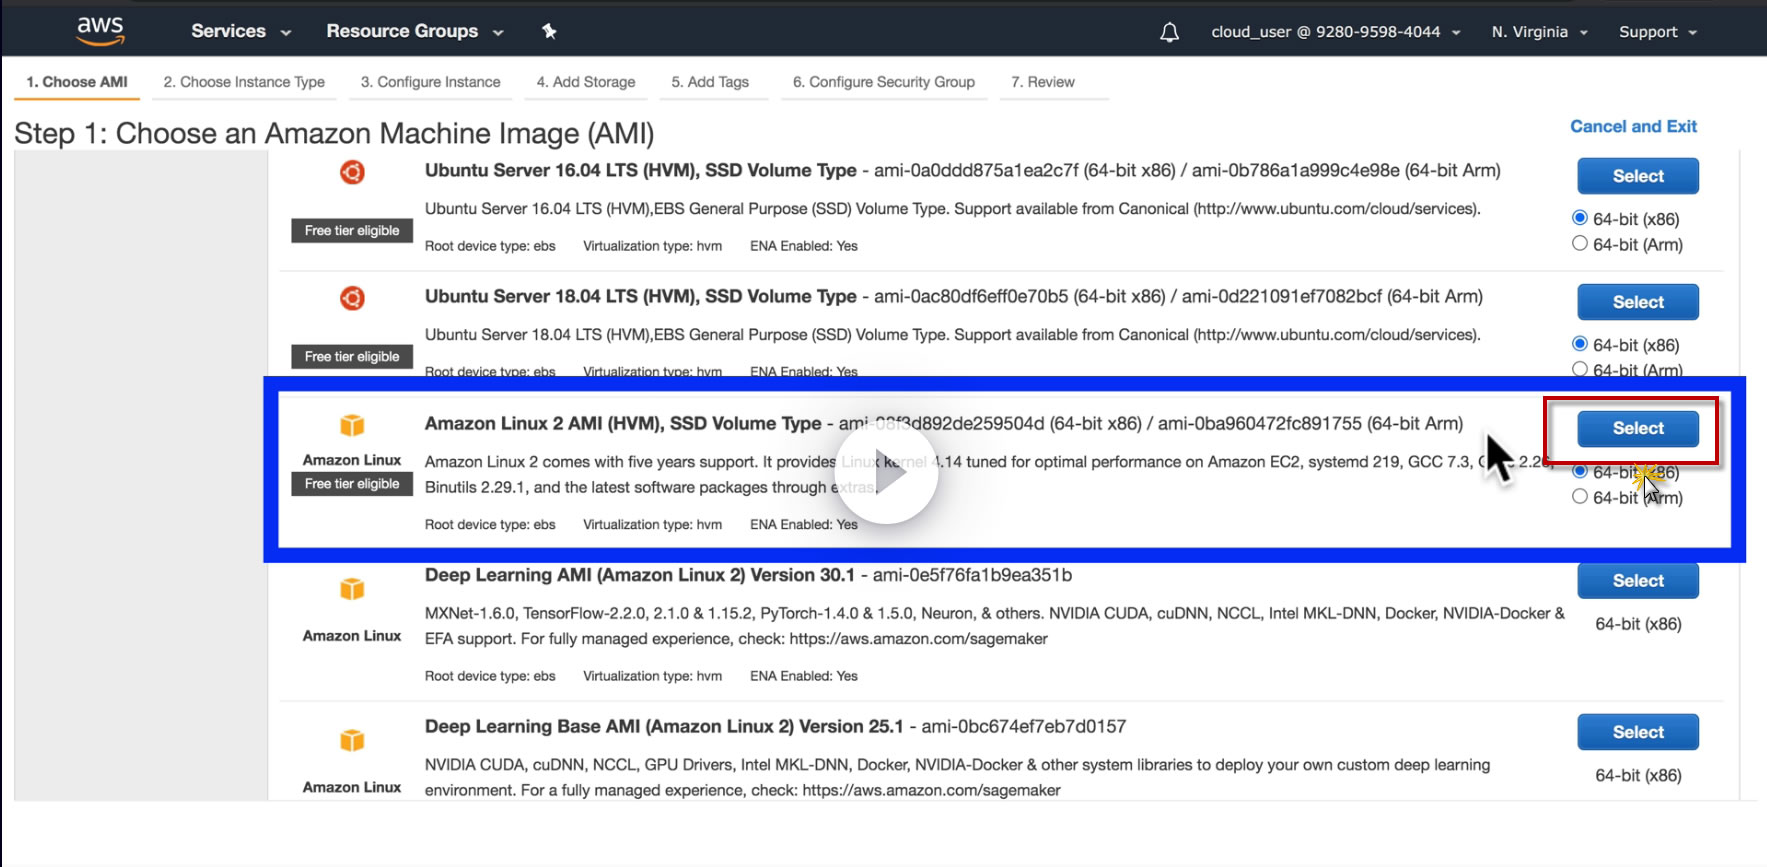Expand the Services dropdown menu
1767x867 pixels.
click(x=241, y=31)
